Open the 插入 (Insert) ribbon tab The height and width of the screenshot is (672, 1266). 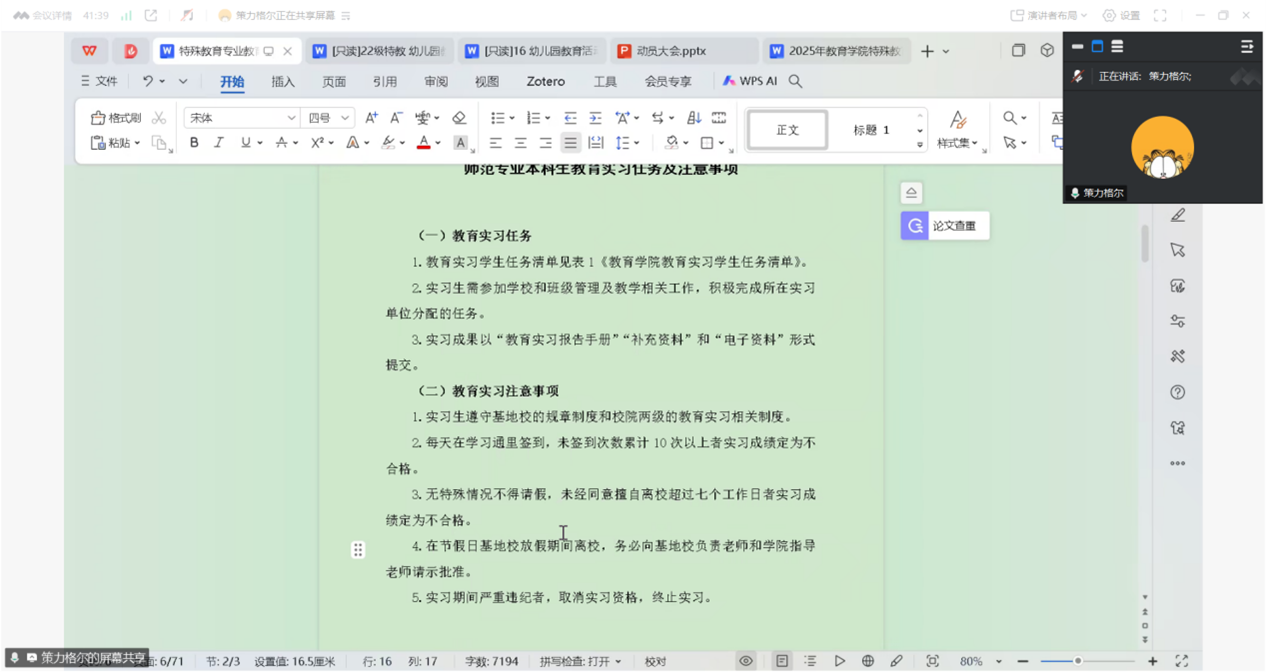283,81
